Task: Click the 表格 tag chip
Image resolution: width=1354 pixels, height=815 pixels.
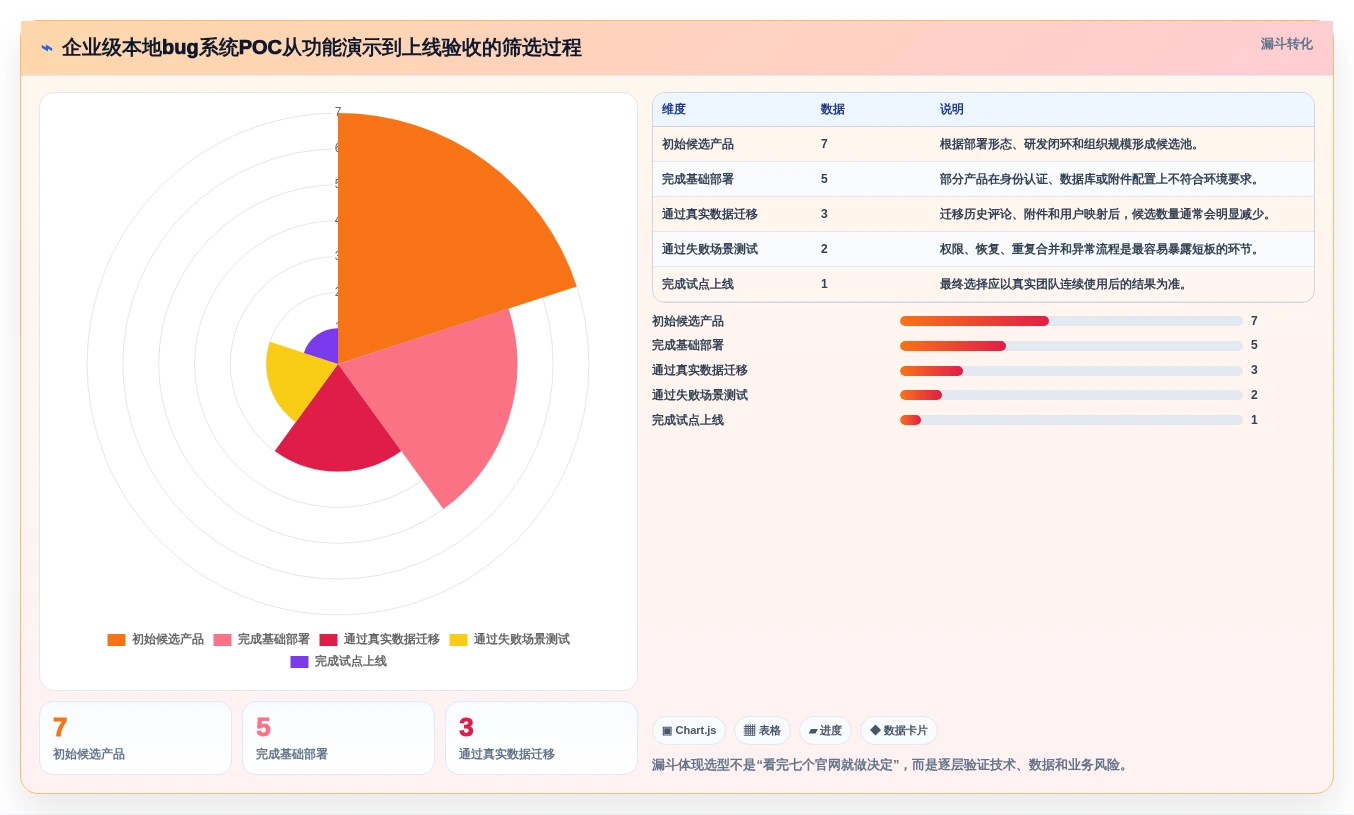Action: click(762, 730)
